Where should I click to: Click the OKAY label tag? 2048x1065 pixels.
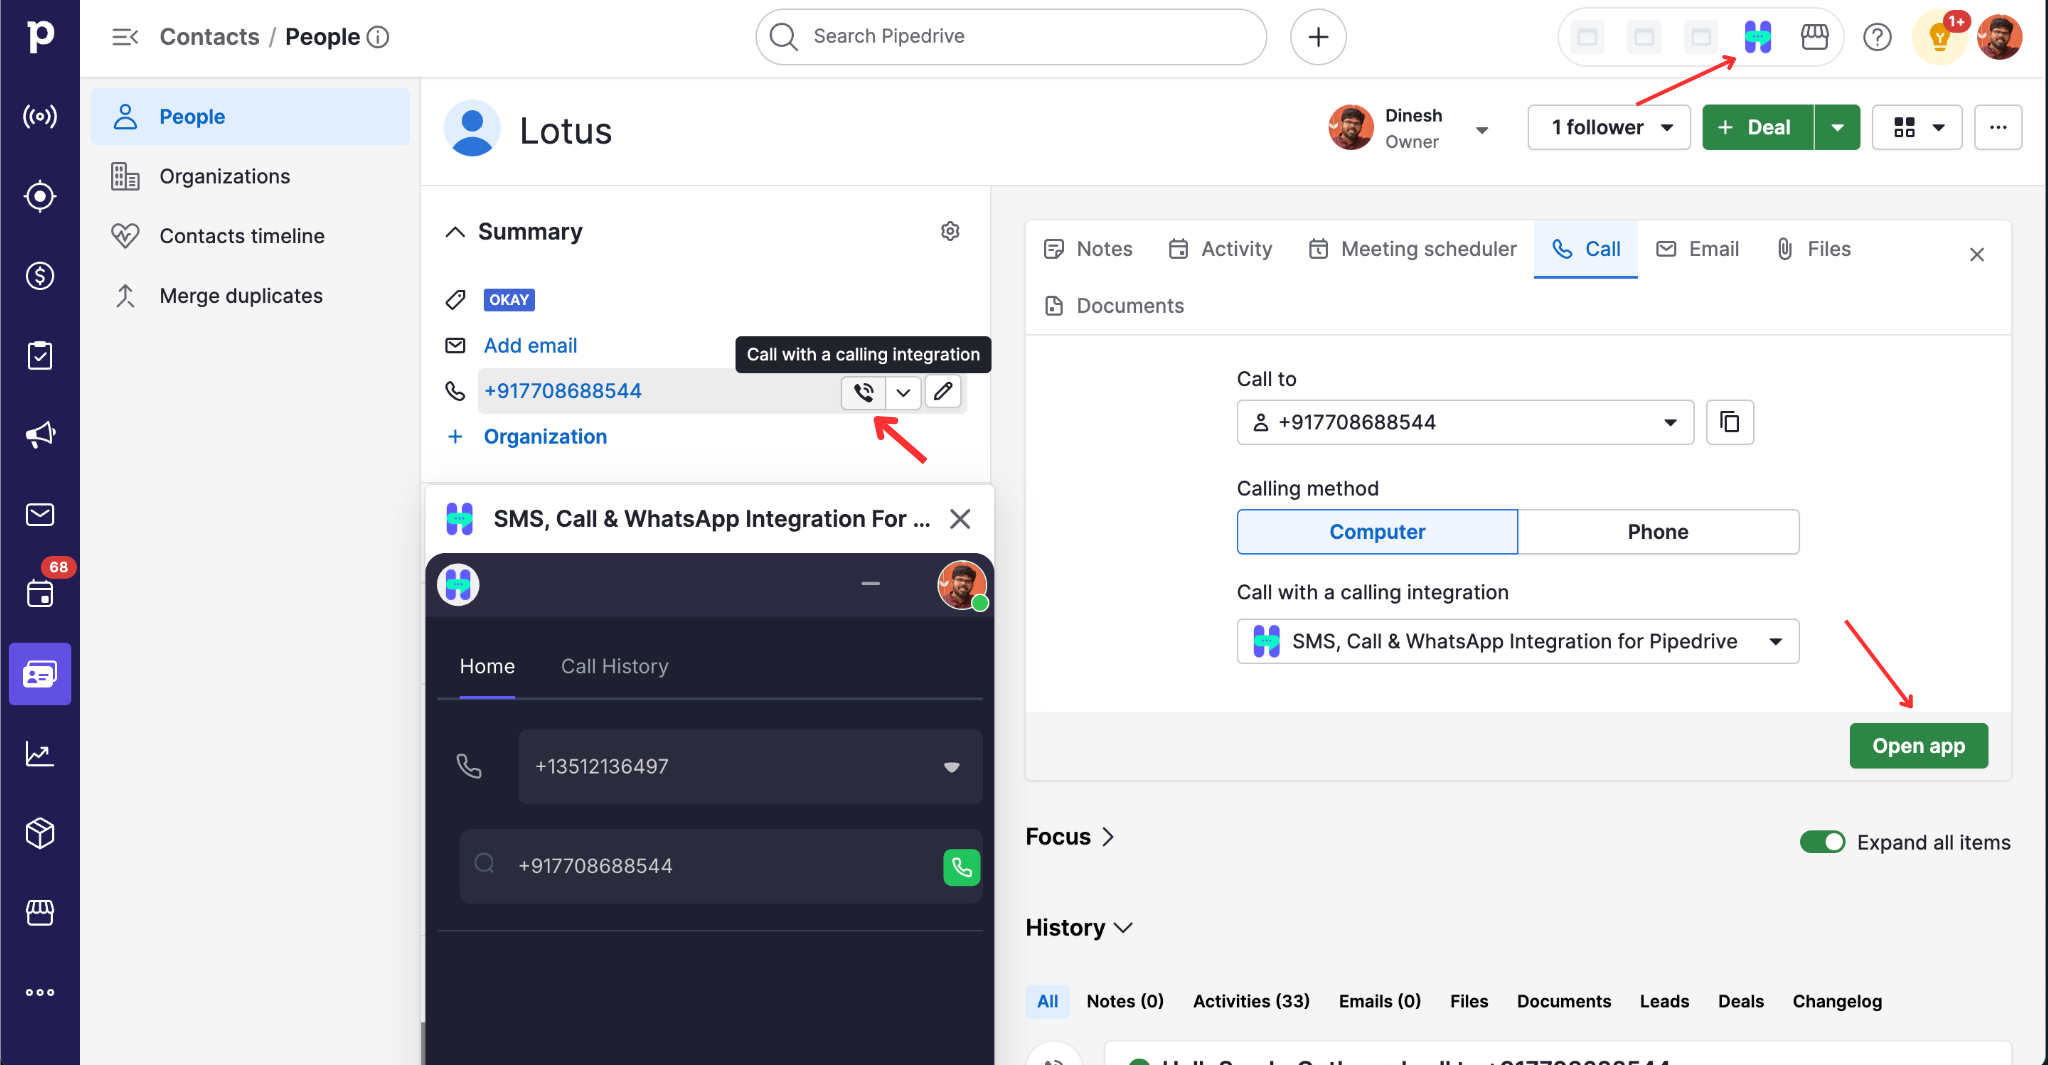509,300
